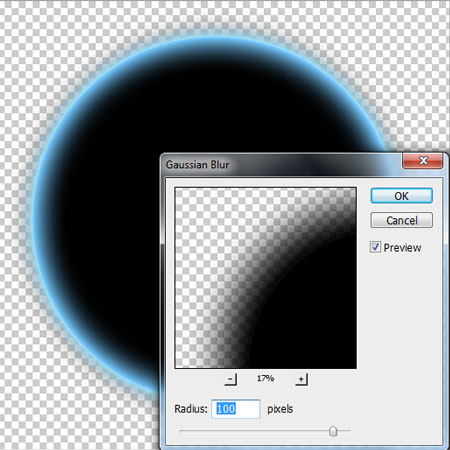Click the 17% zoom level text
Screen dimensions: 450x450
265,378
